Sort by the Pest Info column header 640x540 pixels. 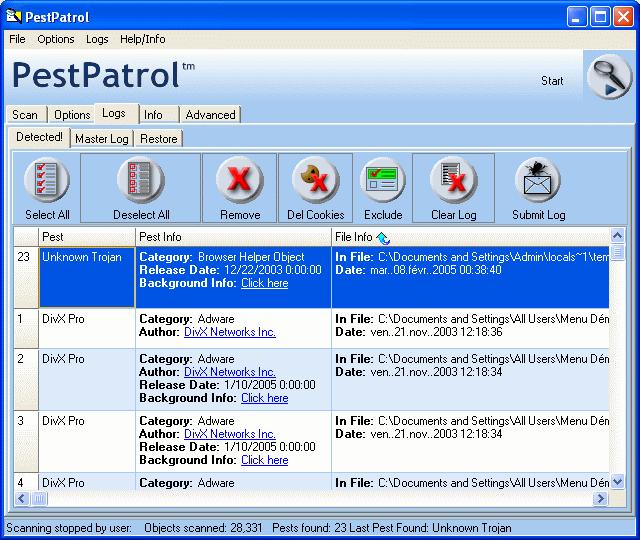coord(233,237)
